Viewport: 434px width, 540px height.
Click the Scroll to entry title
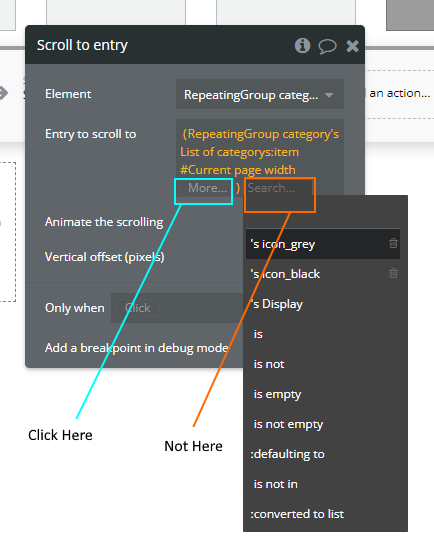[x=82, y=45]
